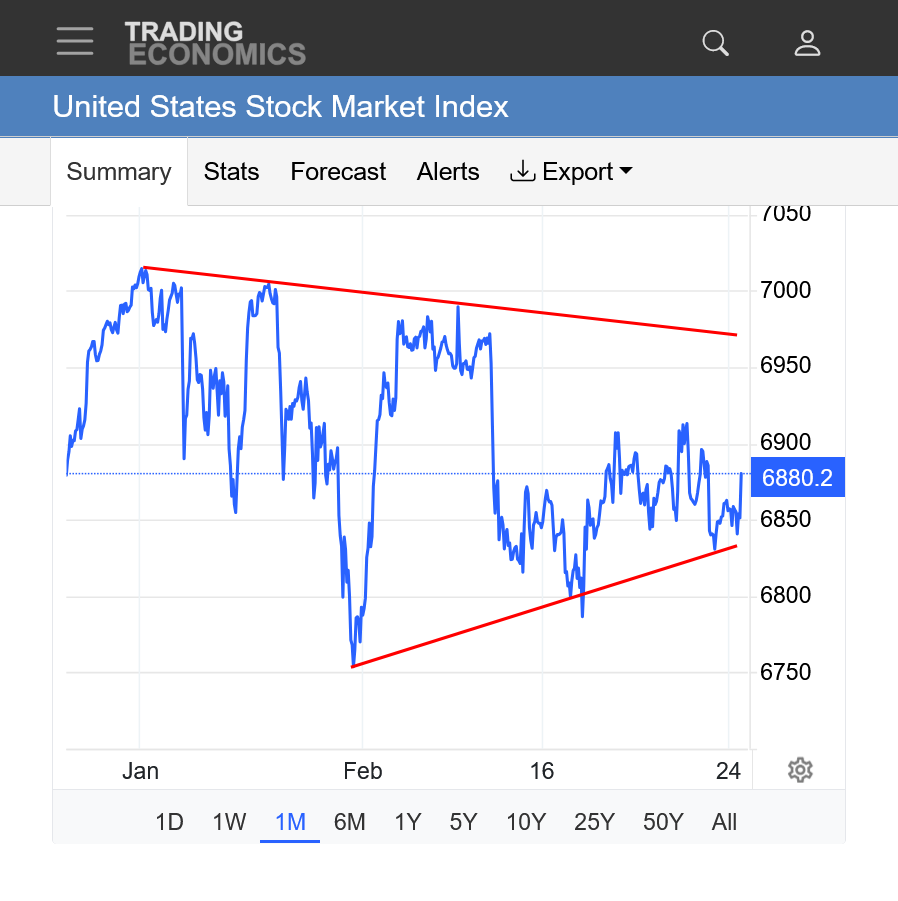Select the Summary tab

[x=119, y=172]
